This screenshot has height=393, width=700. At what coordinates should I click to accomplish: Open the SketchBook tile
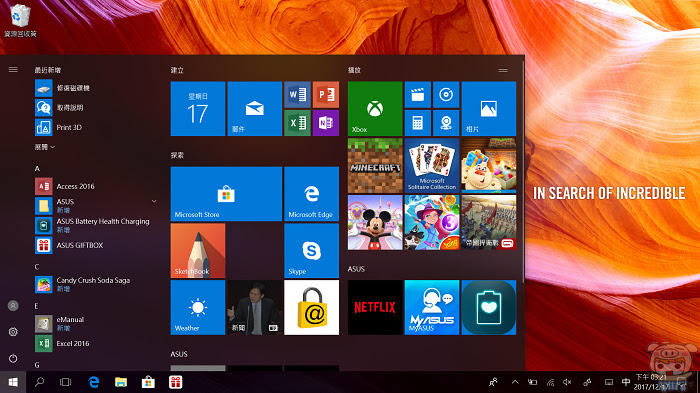pos(198,251)
